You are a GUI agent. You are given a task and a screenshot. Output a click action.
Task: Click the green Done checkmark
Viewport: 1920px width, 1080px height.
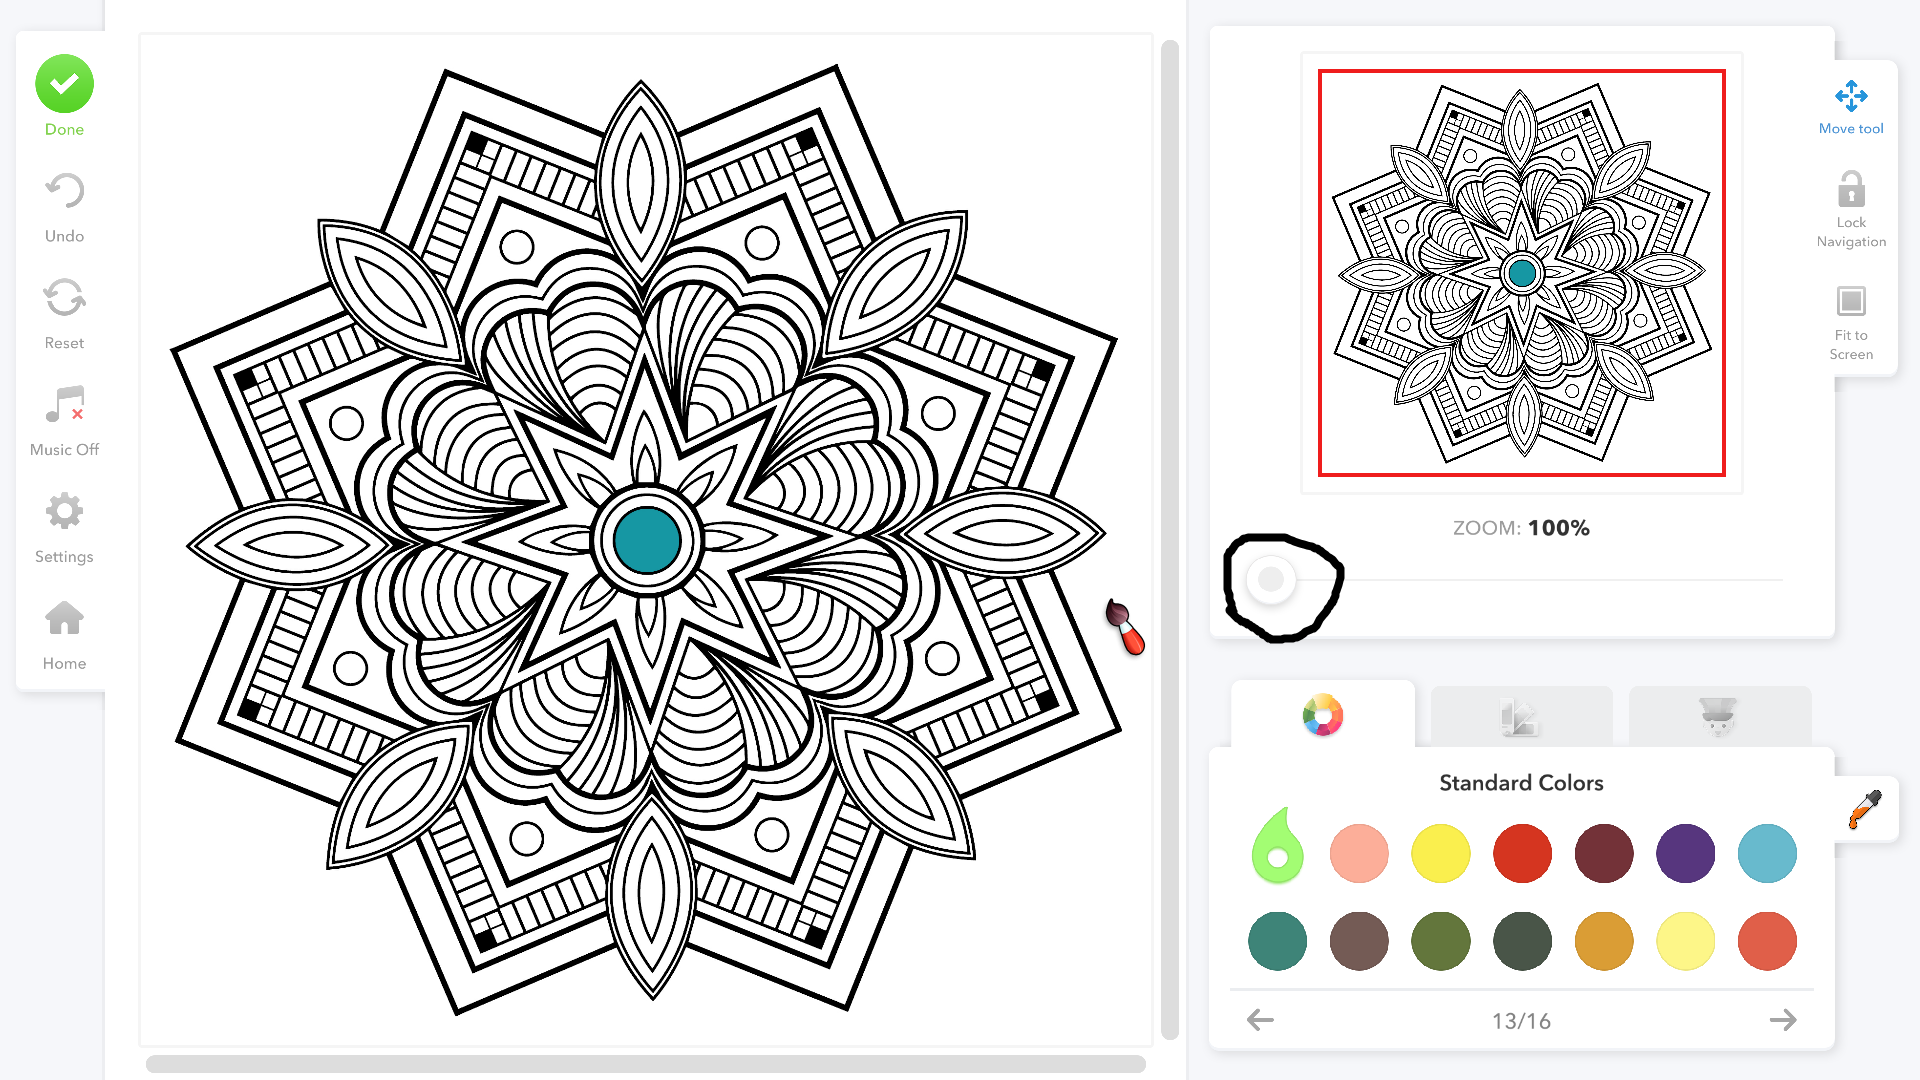coord(64,85)
